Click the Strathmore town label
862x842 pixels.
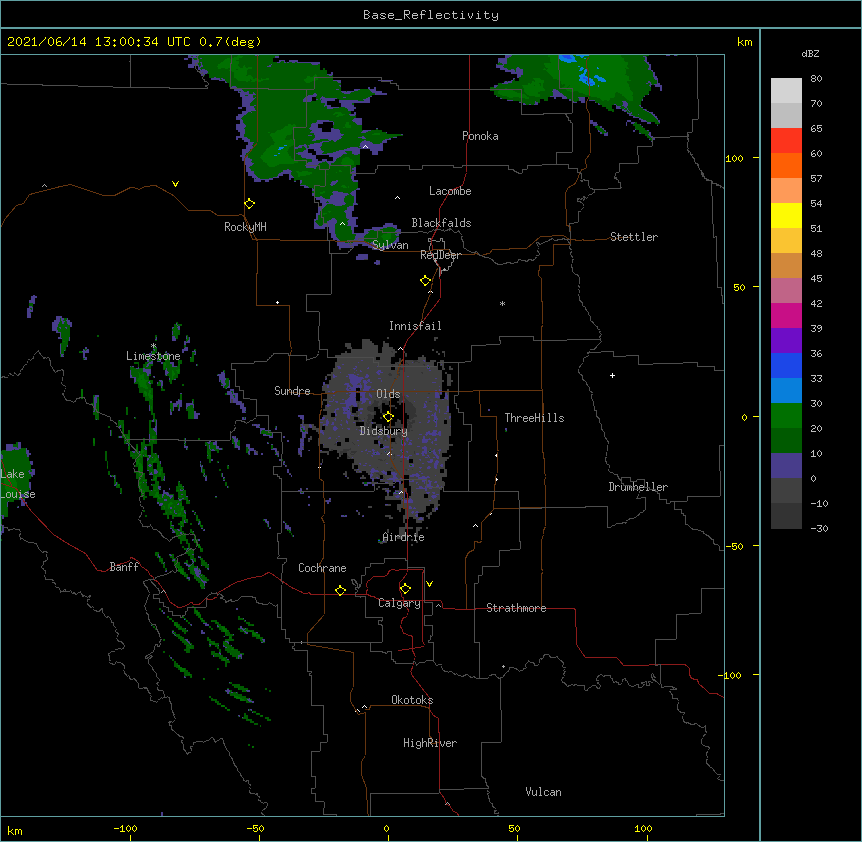coord(516,608)
